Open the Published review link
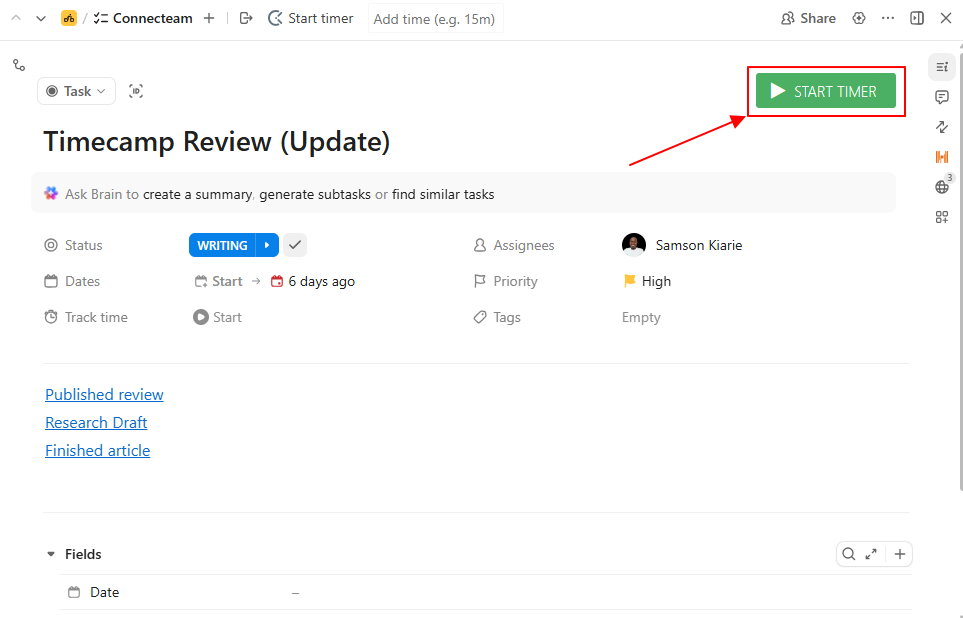 point(104,394)
